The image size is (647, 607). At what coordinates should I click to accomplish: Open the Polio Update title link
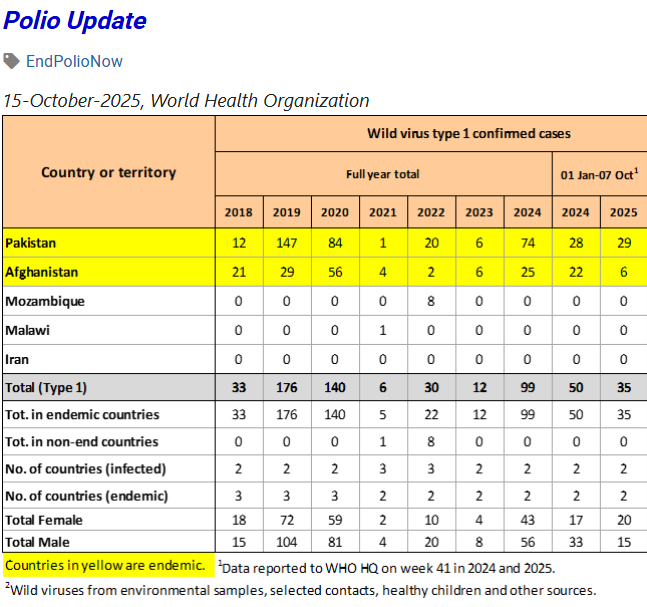(x=75, y=21)
